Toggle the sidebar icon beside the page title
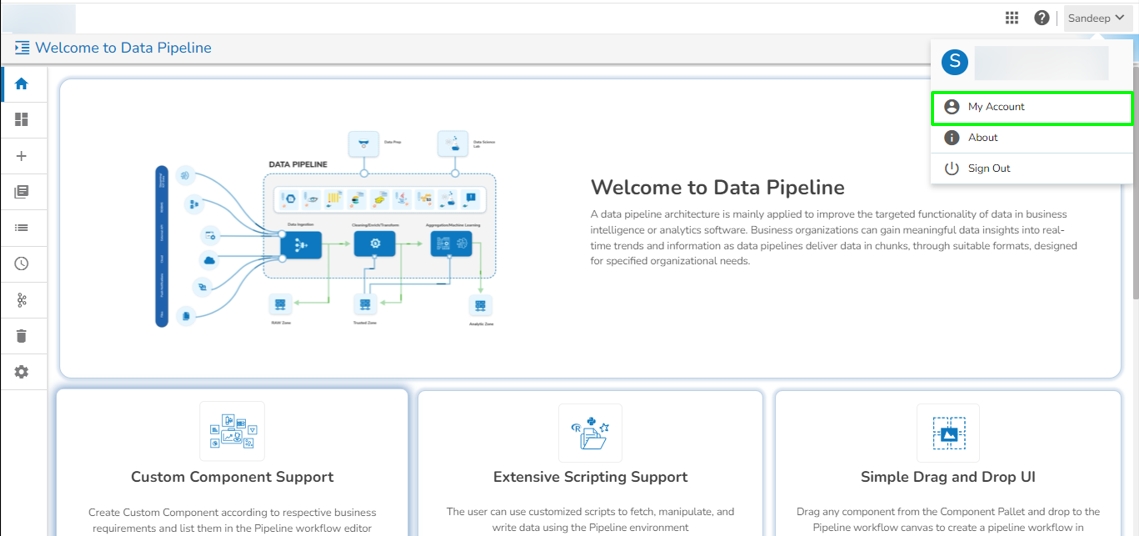1139x536 pixels. [x=22, y=48]
